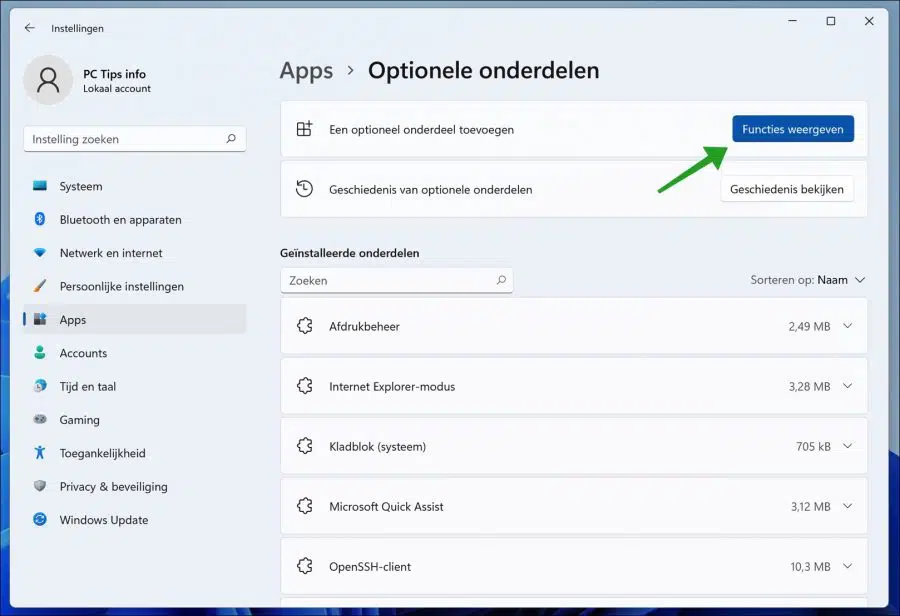The image size is (900, 616).
Task: Select Toegankelijkheid in sidebar
Action: (135, 452)
